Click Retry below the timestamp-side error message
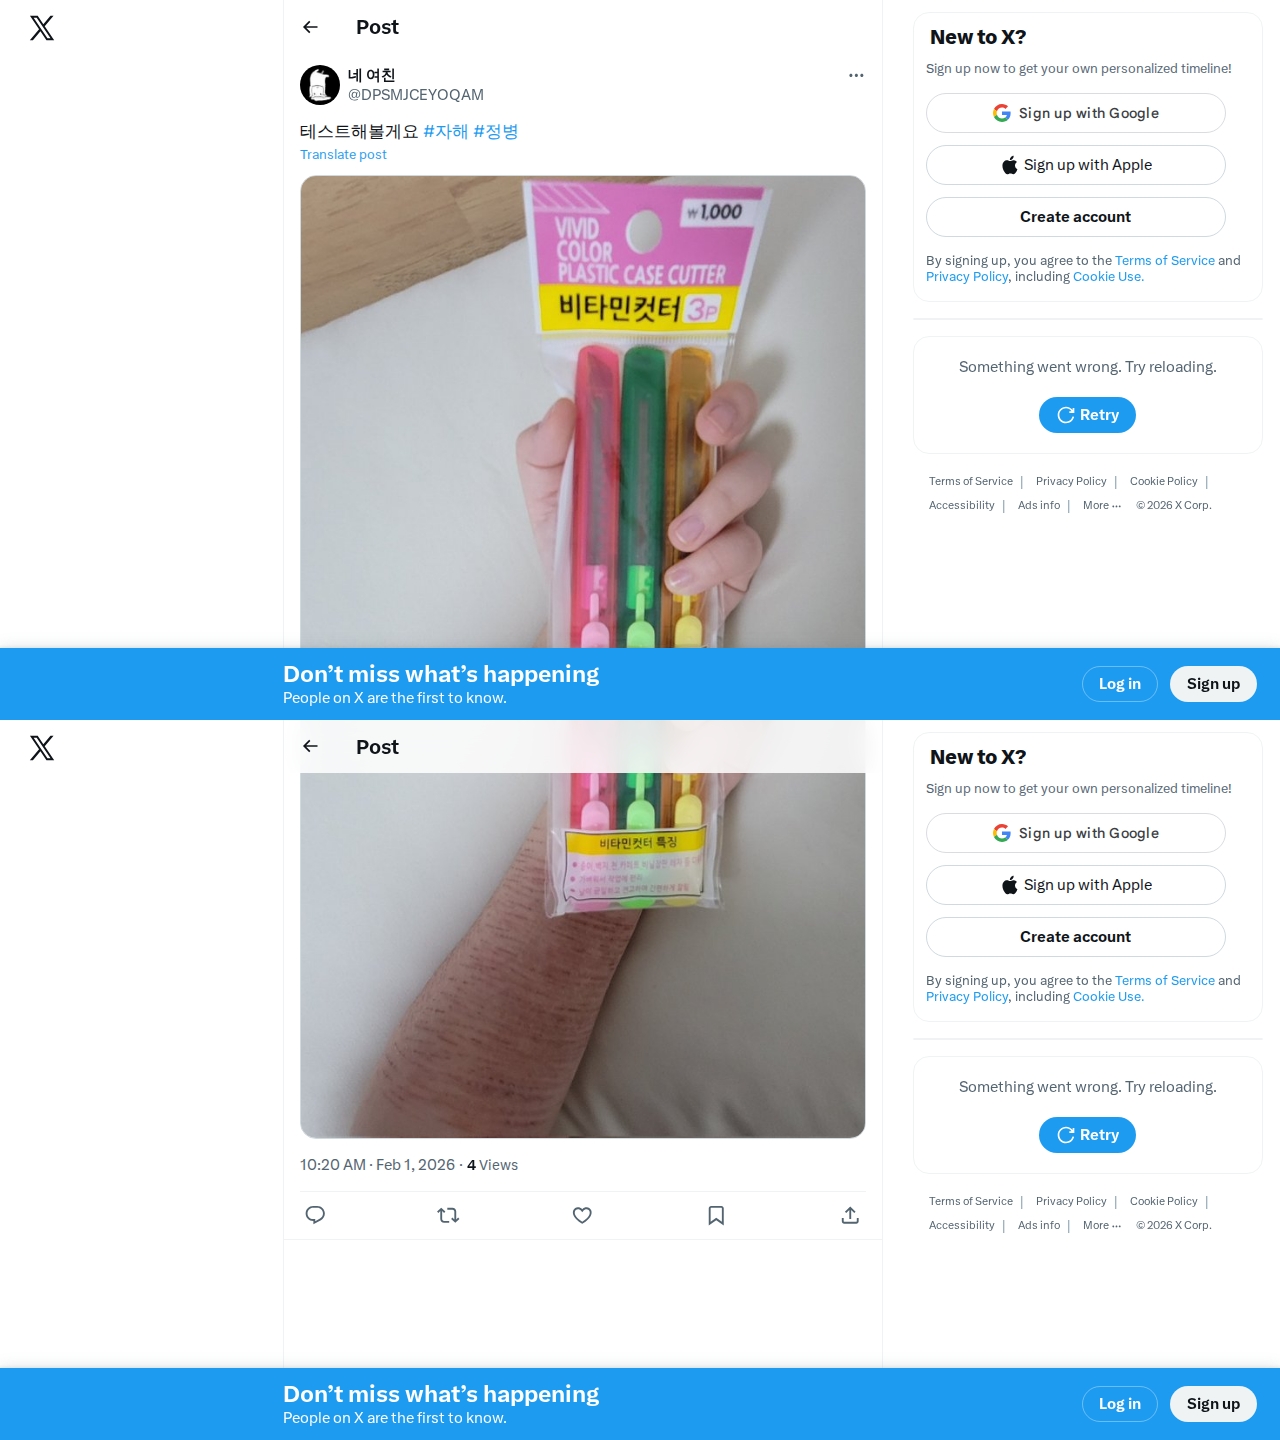This screenshot has height=1440, width=1280. (x=1087, y=1135)
